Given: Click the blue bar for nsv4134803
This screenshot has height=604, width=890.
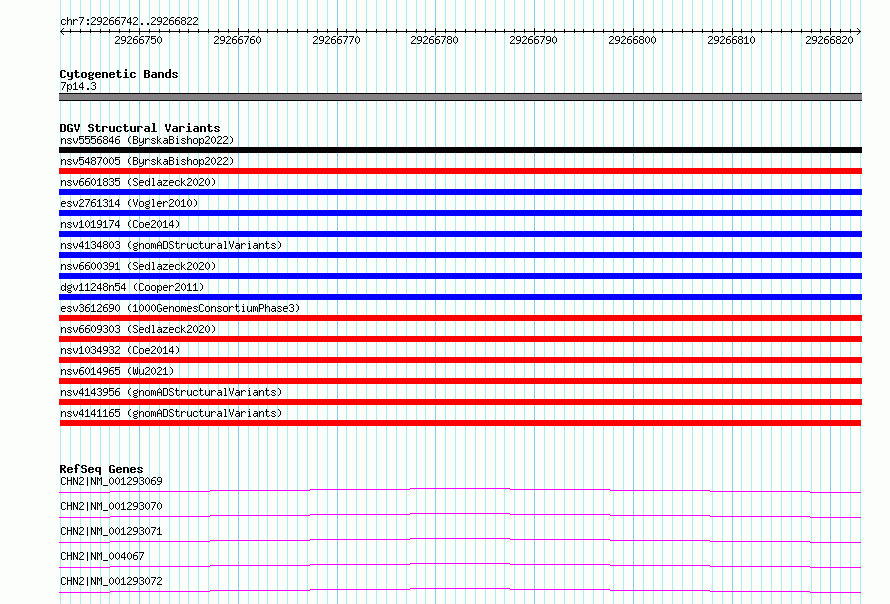Looking at the screenshot, I should [460, 255].
